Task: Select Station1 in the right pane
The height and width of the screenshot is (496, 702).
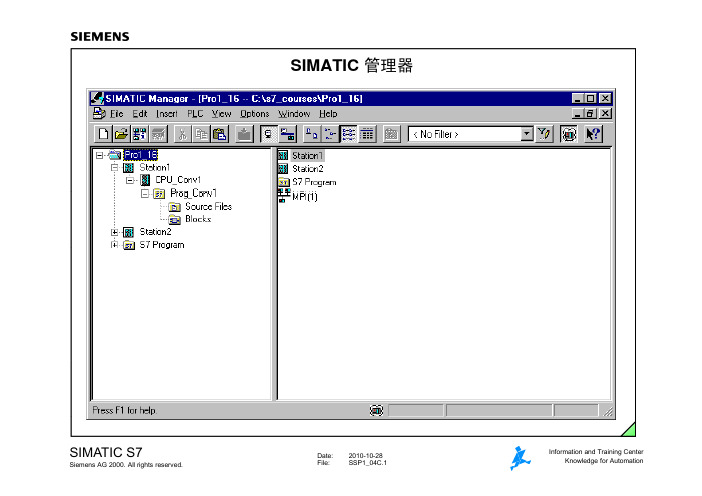Action: tap(308, 156)
